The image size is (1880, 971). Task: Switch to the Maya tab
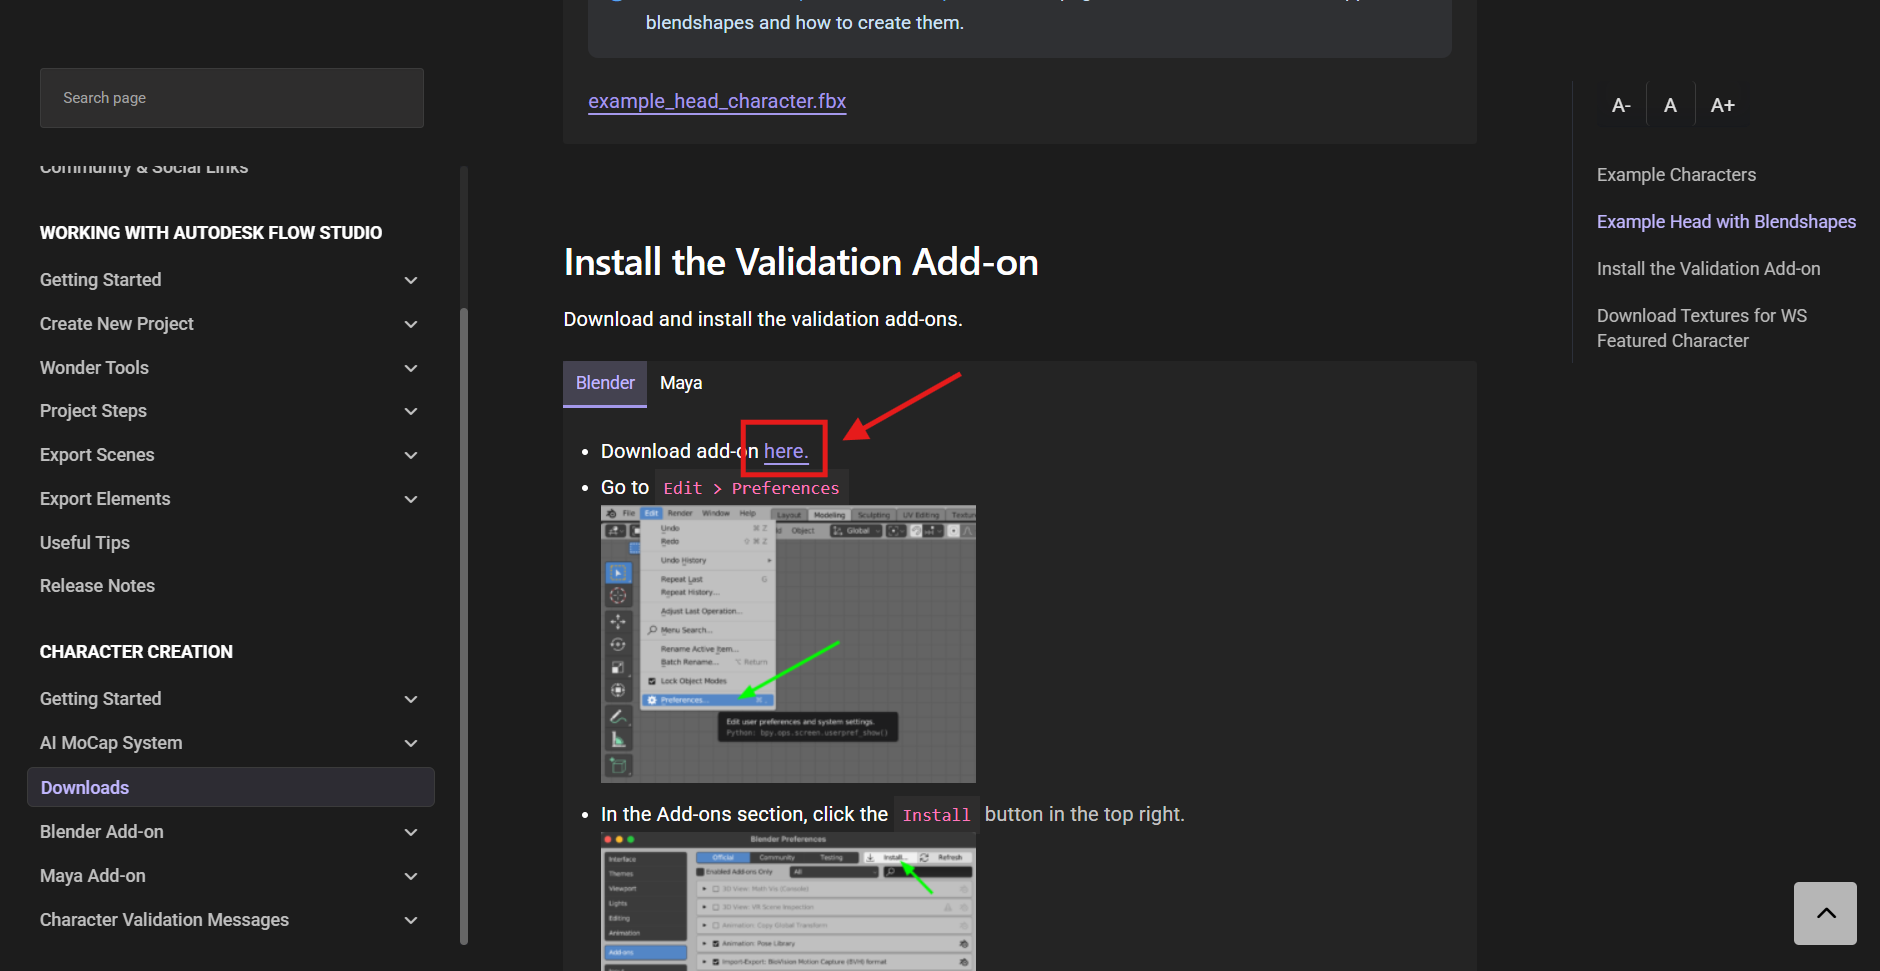681,383
